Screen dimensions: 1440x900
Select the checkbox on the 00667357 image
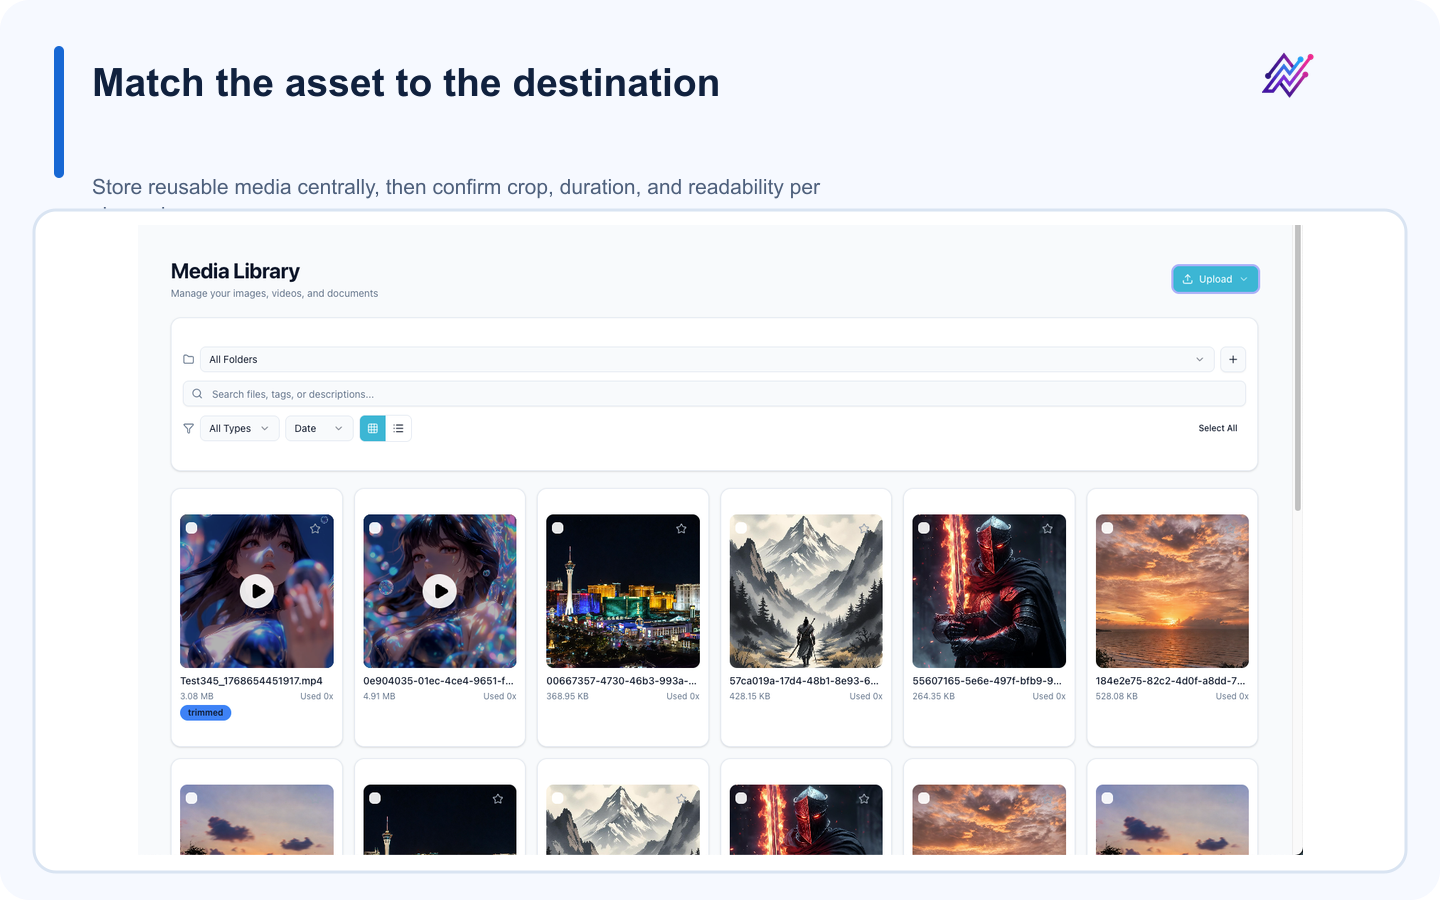[x=558, y=528]
